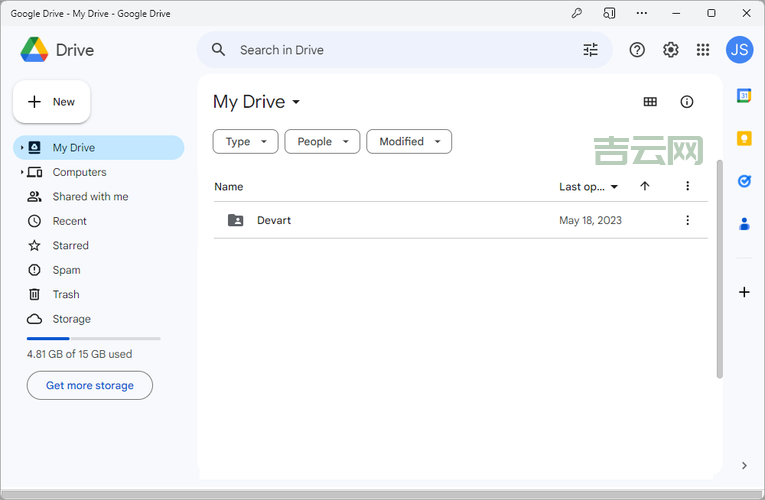Open the People filter dropdown

[322, 142]
